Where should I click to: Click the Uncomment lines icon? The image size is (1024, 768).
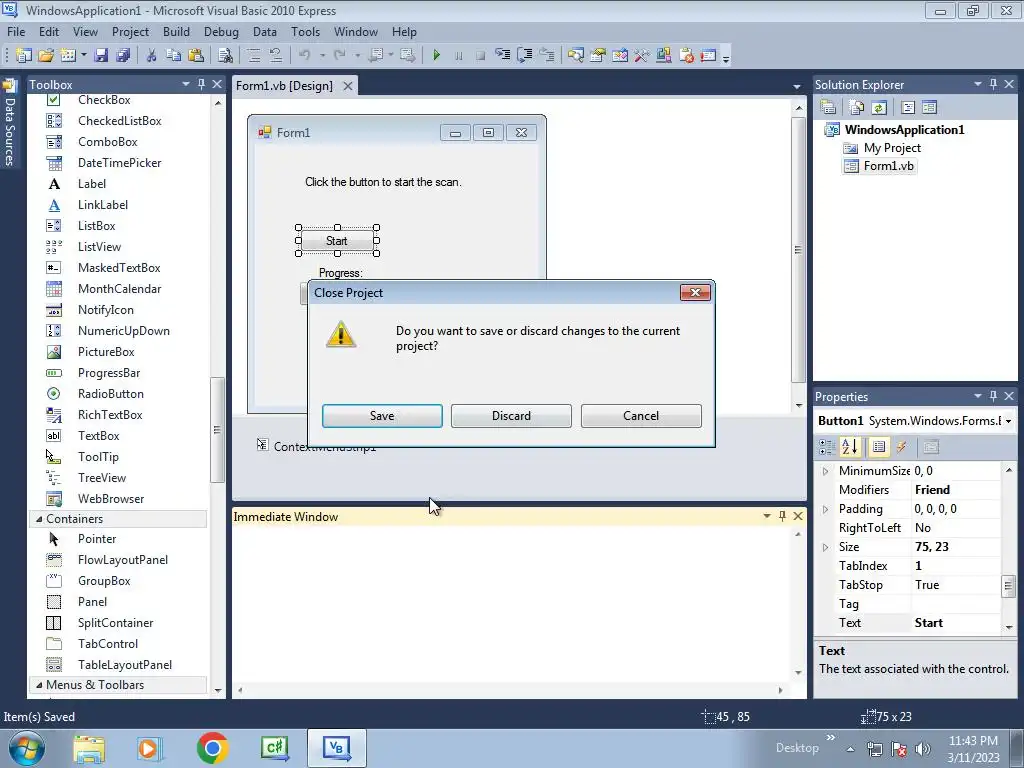[x=276, y=56]
